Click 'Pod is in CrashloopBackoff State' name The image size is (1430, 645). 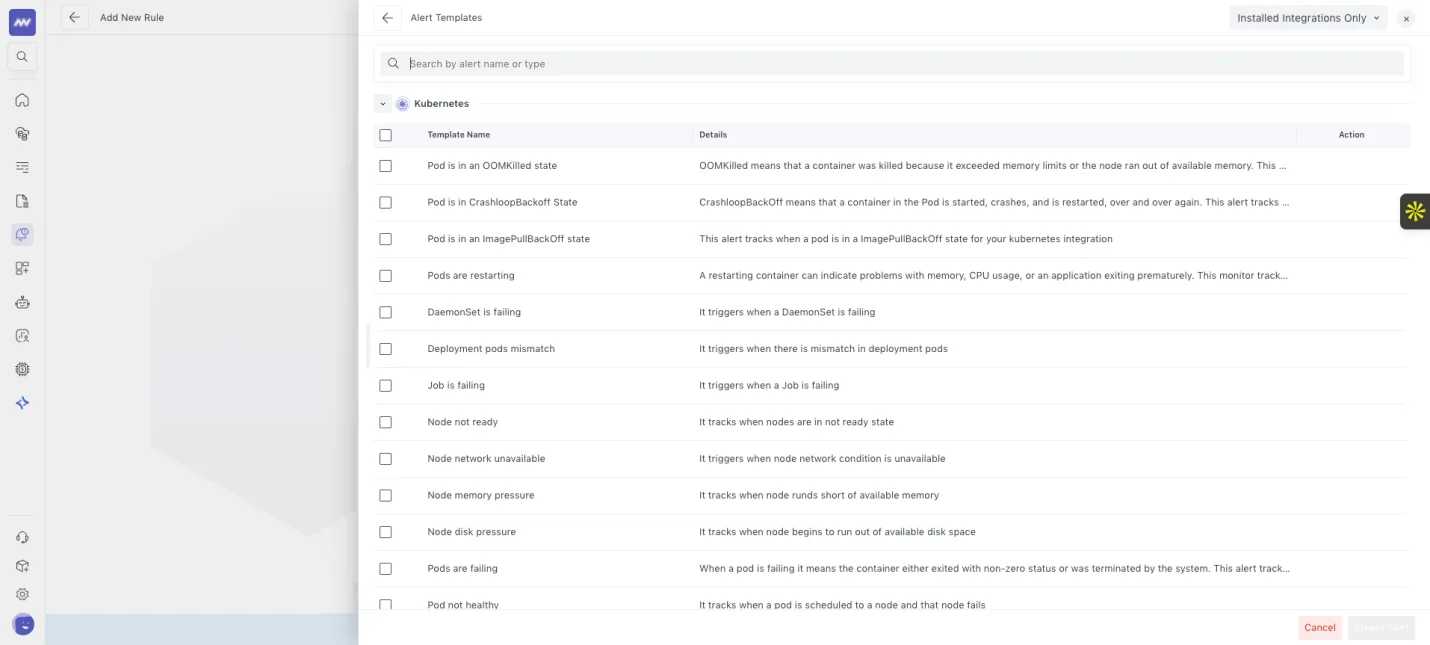point(502,202)
